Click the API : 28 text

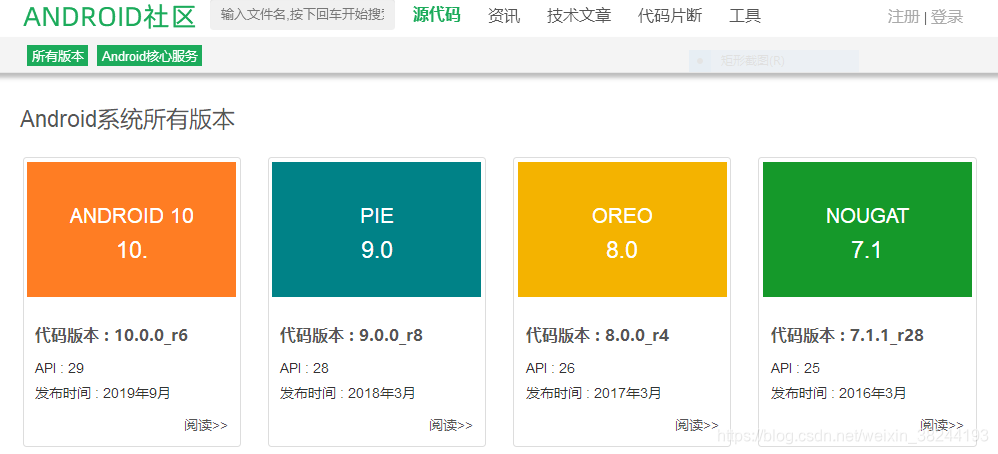pyautogui.click(x=304, y=368)
